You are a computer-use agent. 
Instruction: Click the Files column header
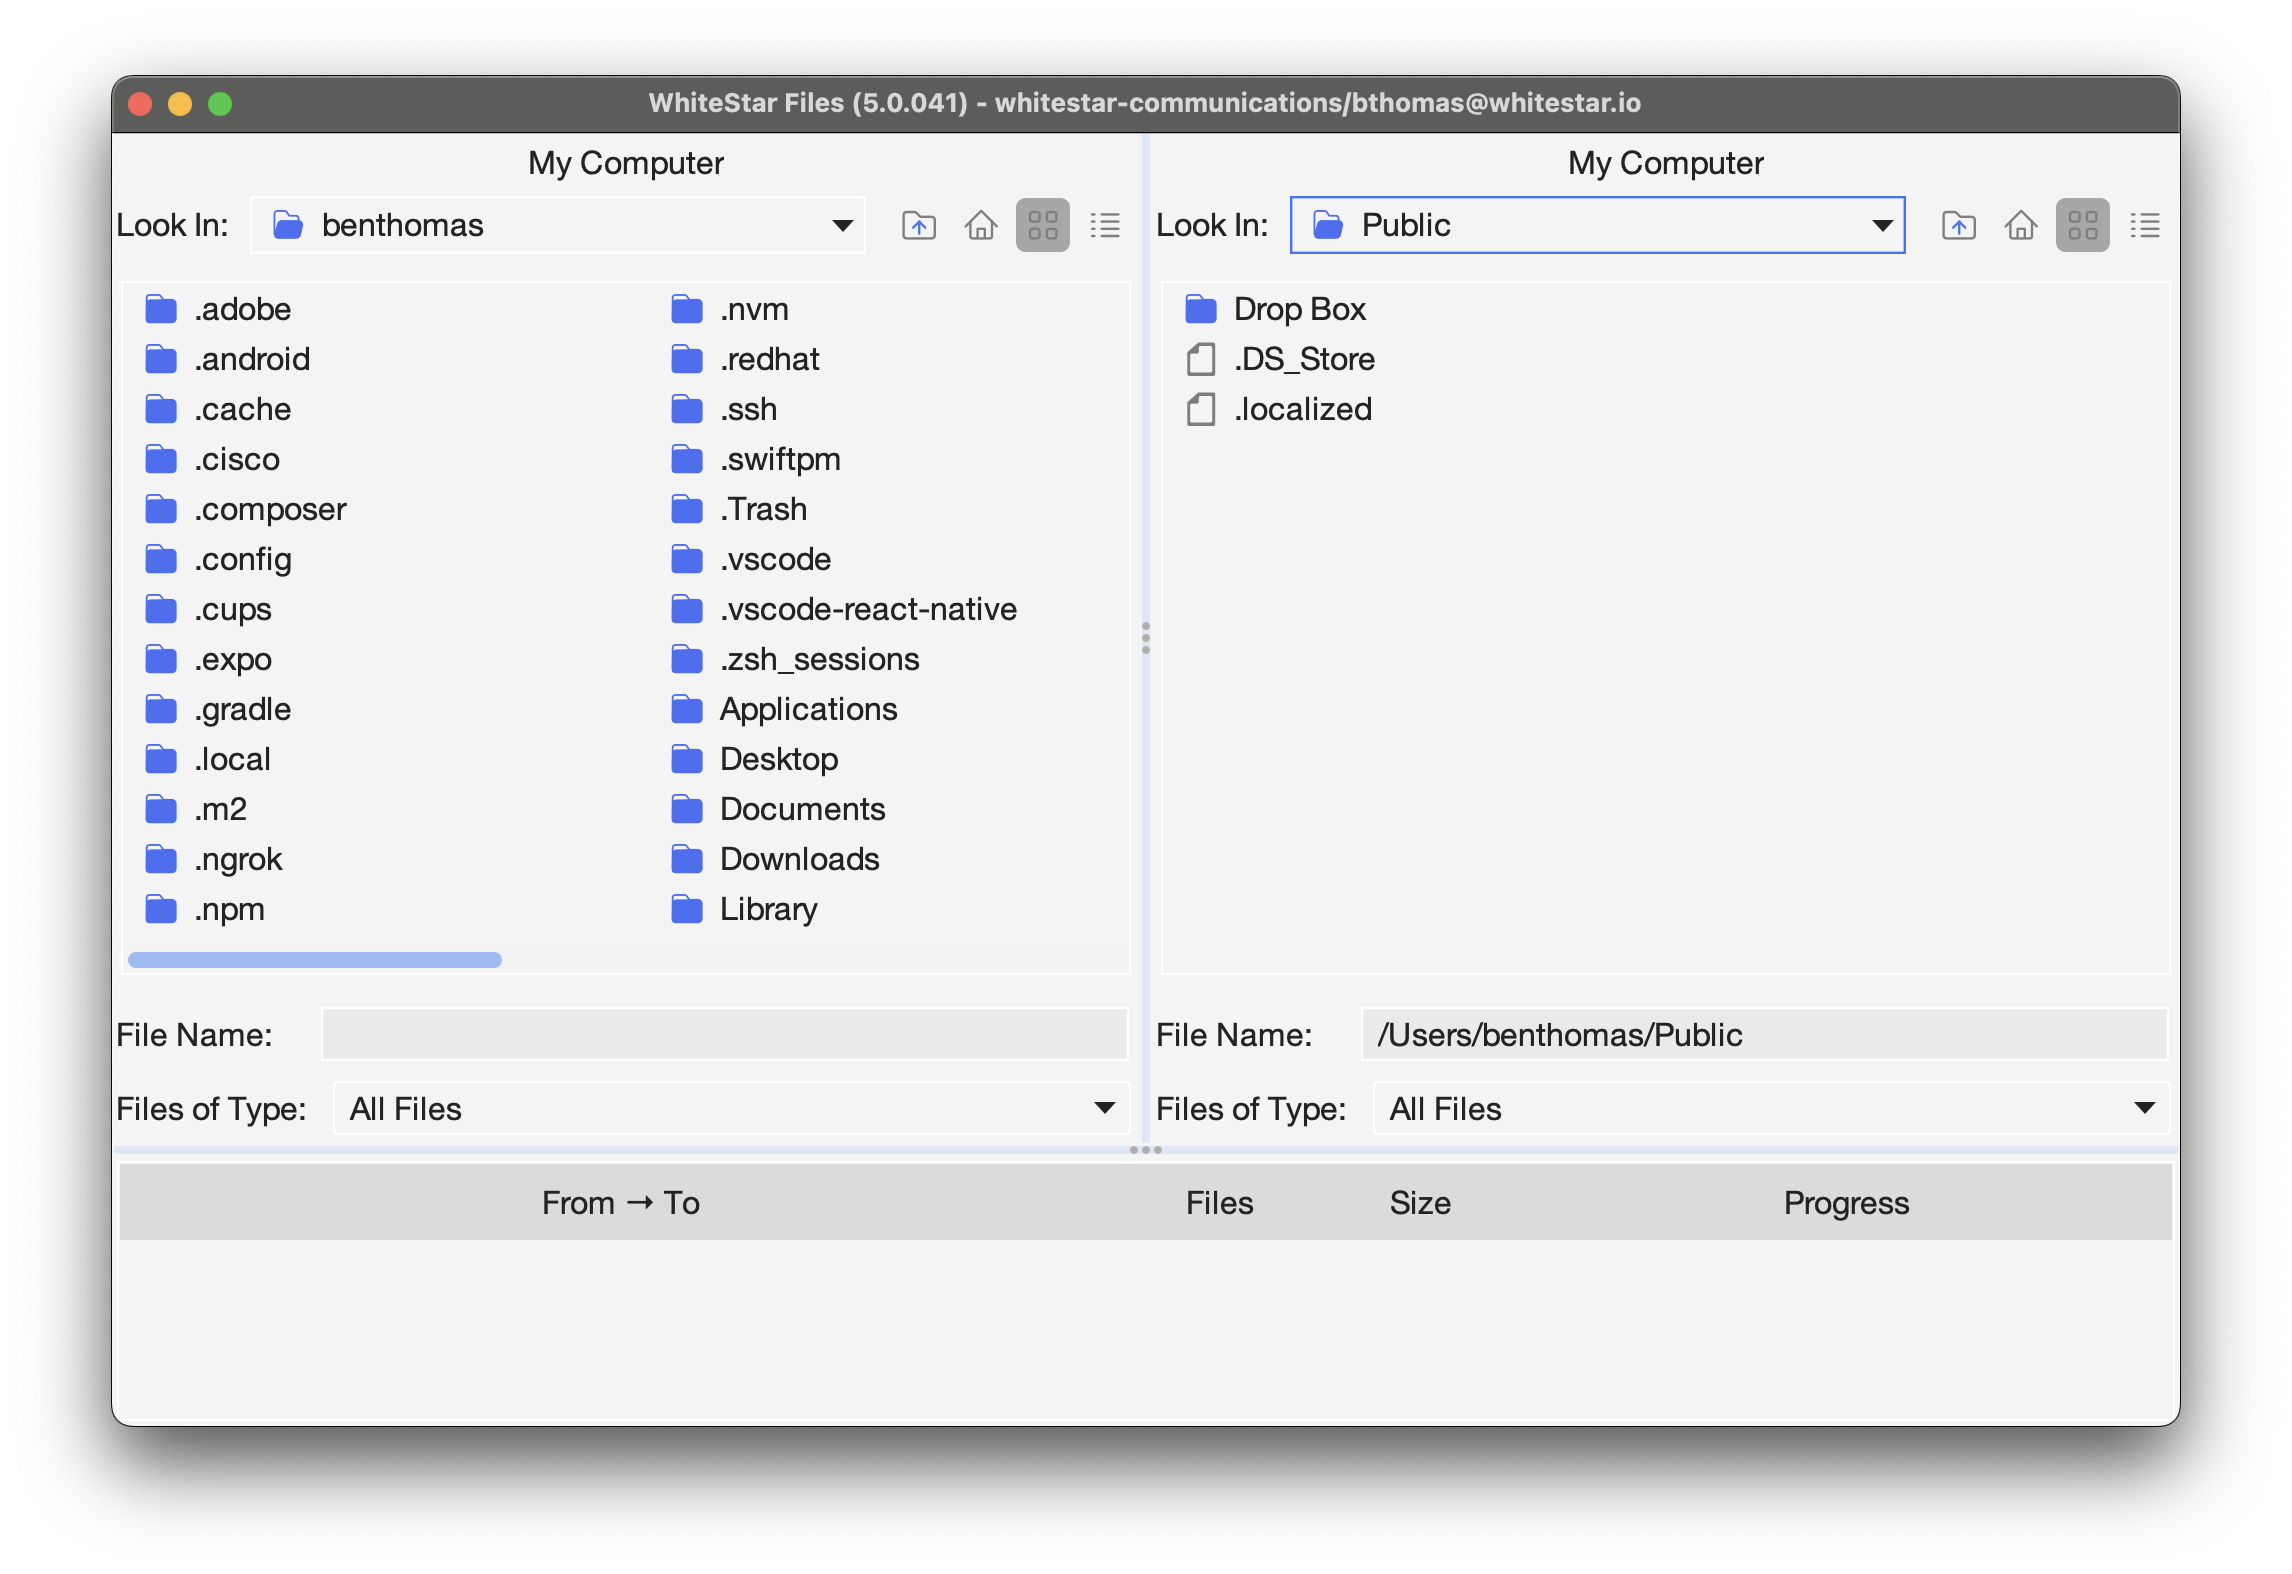click(1219, 1202)
